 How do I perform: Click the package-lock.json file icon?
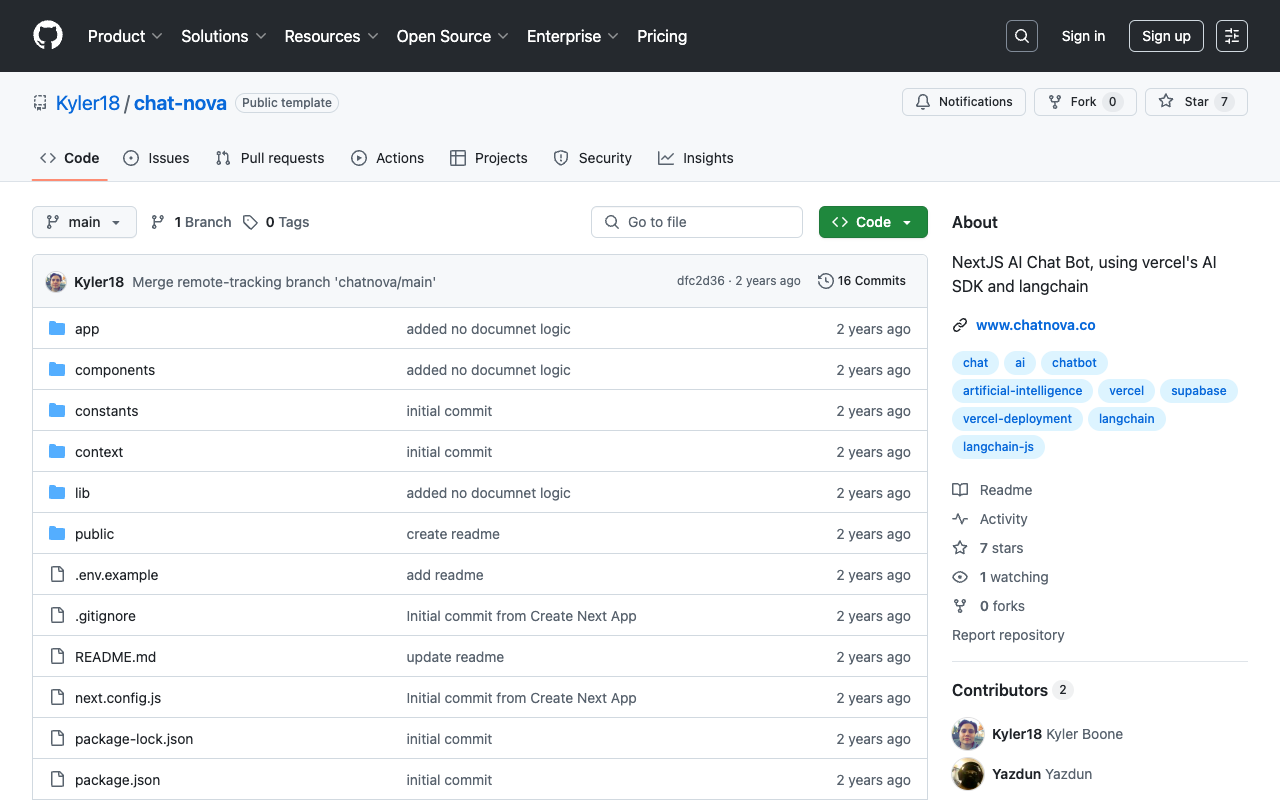pos(57,739)
